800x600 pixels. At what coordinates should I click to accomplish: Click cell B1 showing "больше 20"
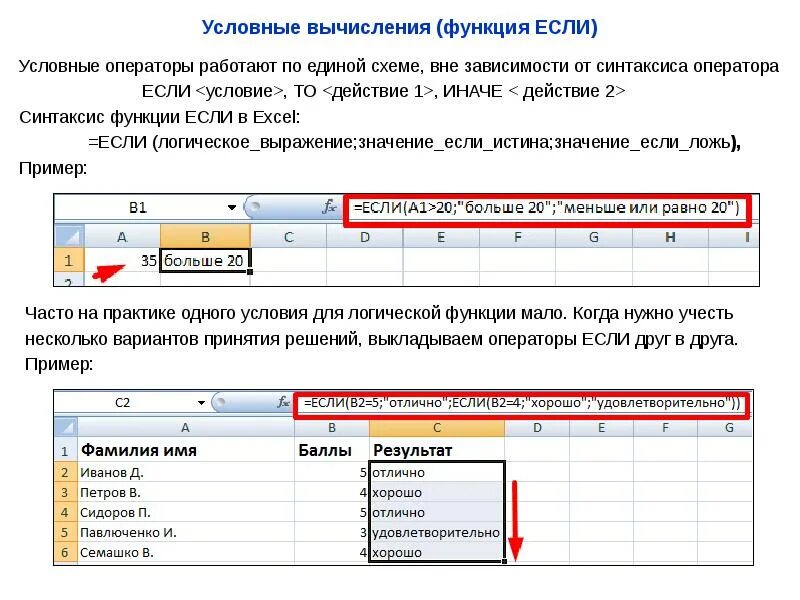[x=205, y=261]
